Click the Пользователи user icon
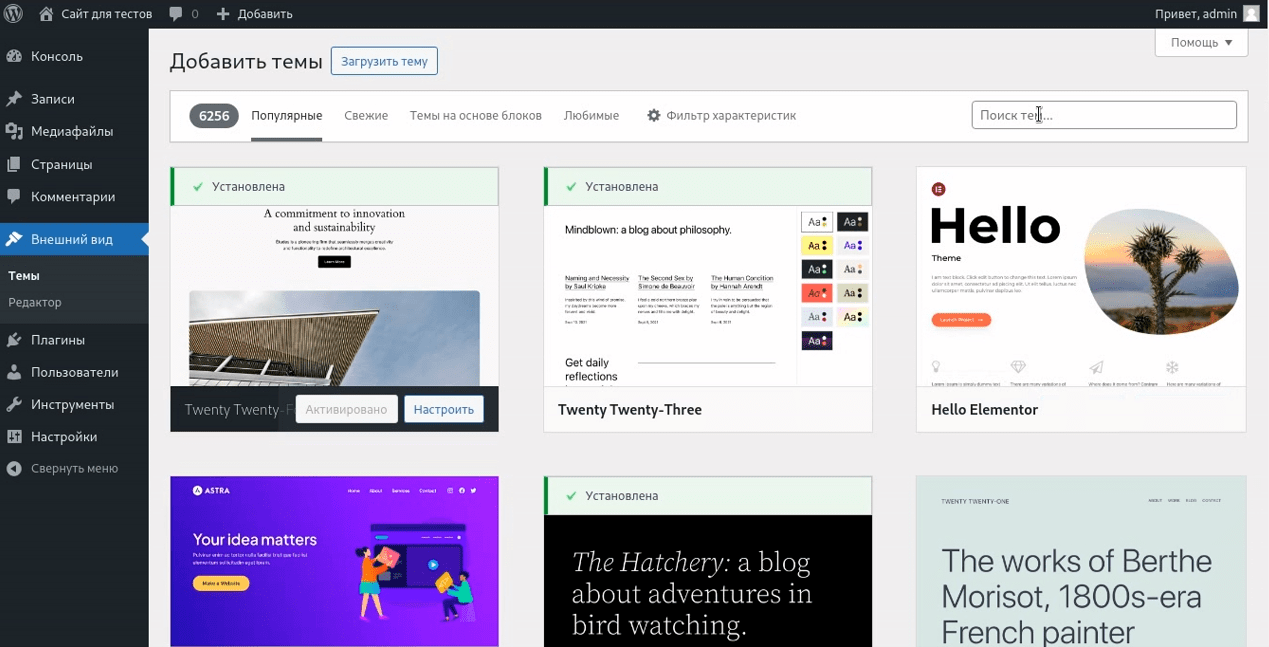 pyautogui.click(x=14, y=372)
